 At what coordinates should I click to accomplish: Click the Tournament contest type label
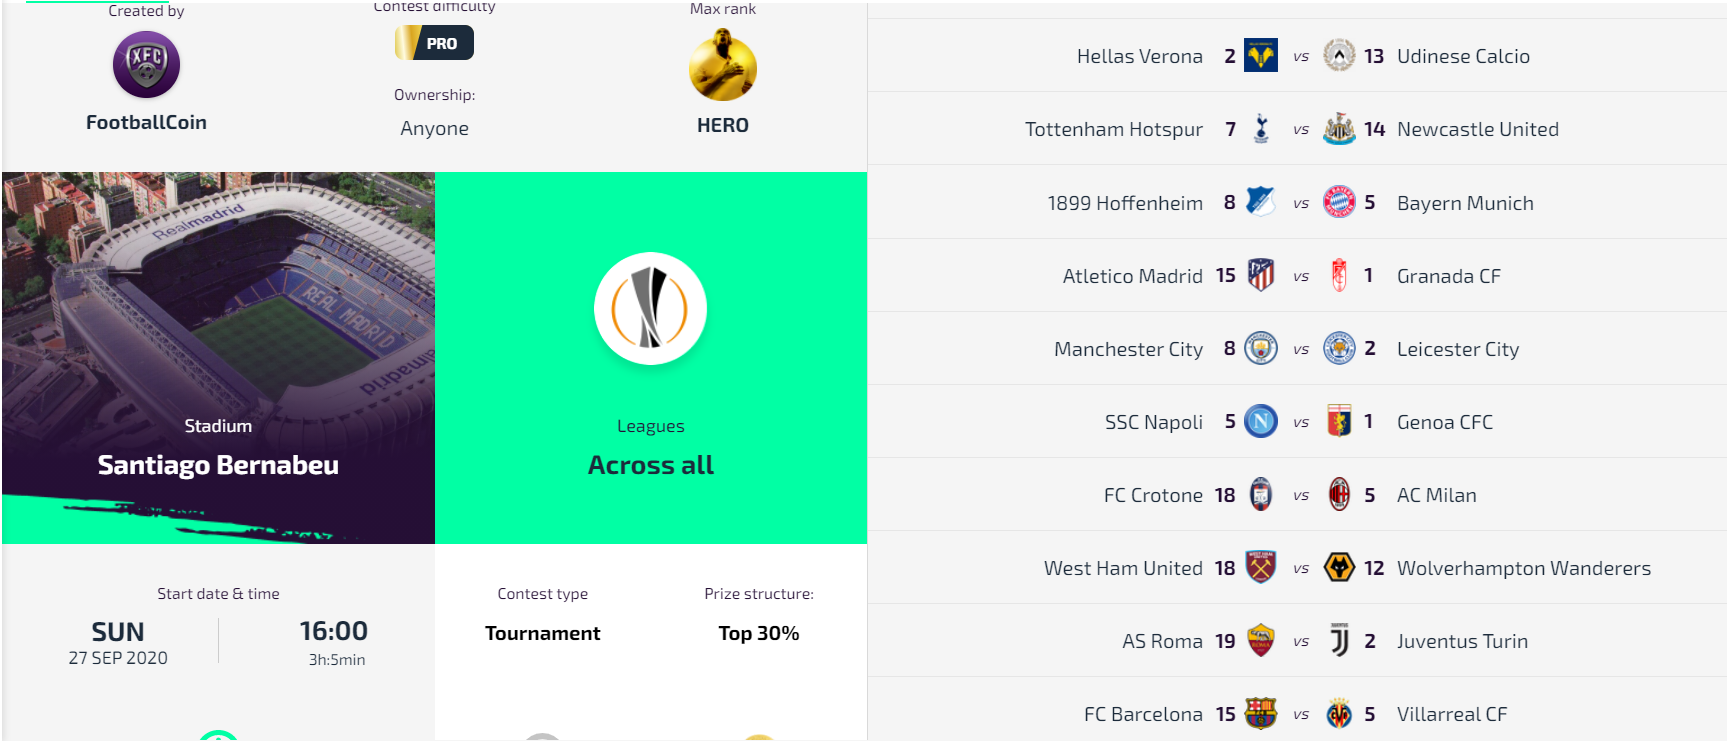coord(543,633)
